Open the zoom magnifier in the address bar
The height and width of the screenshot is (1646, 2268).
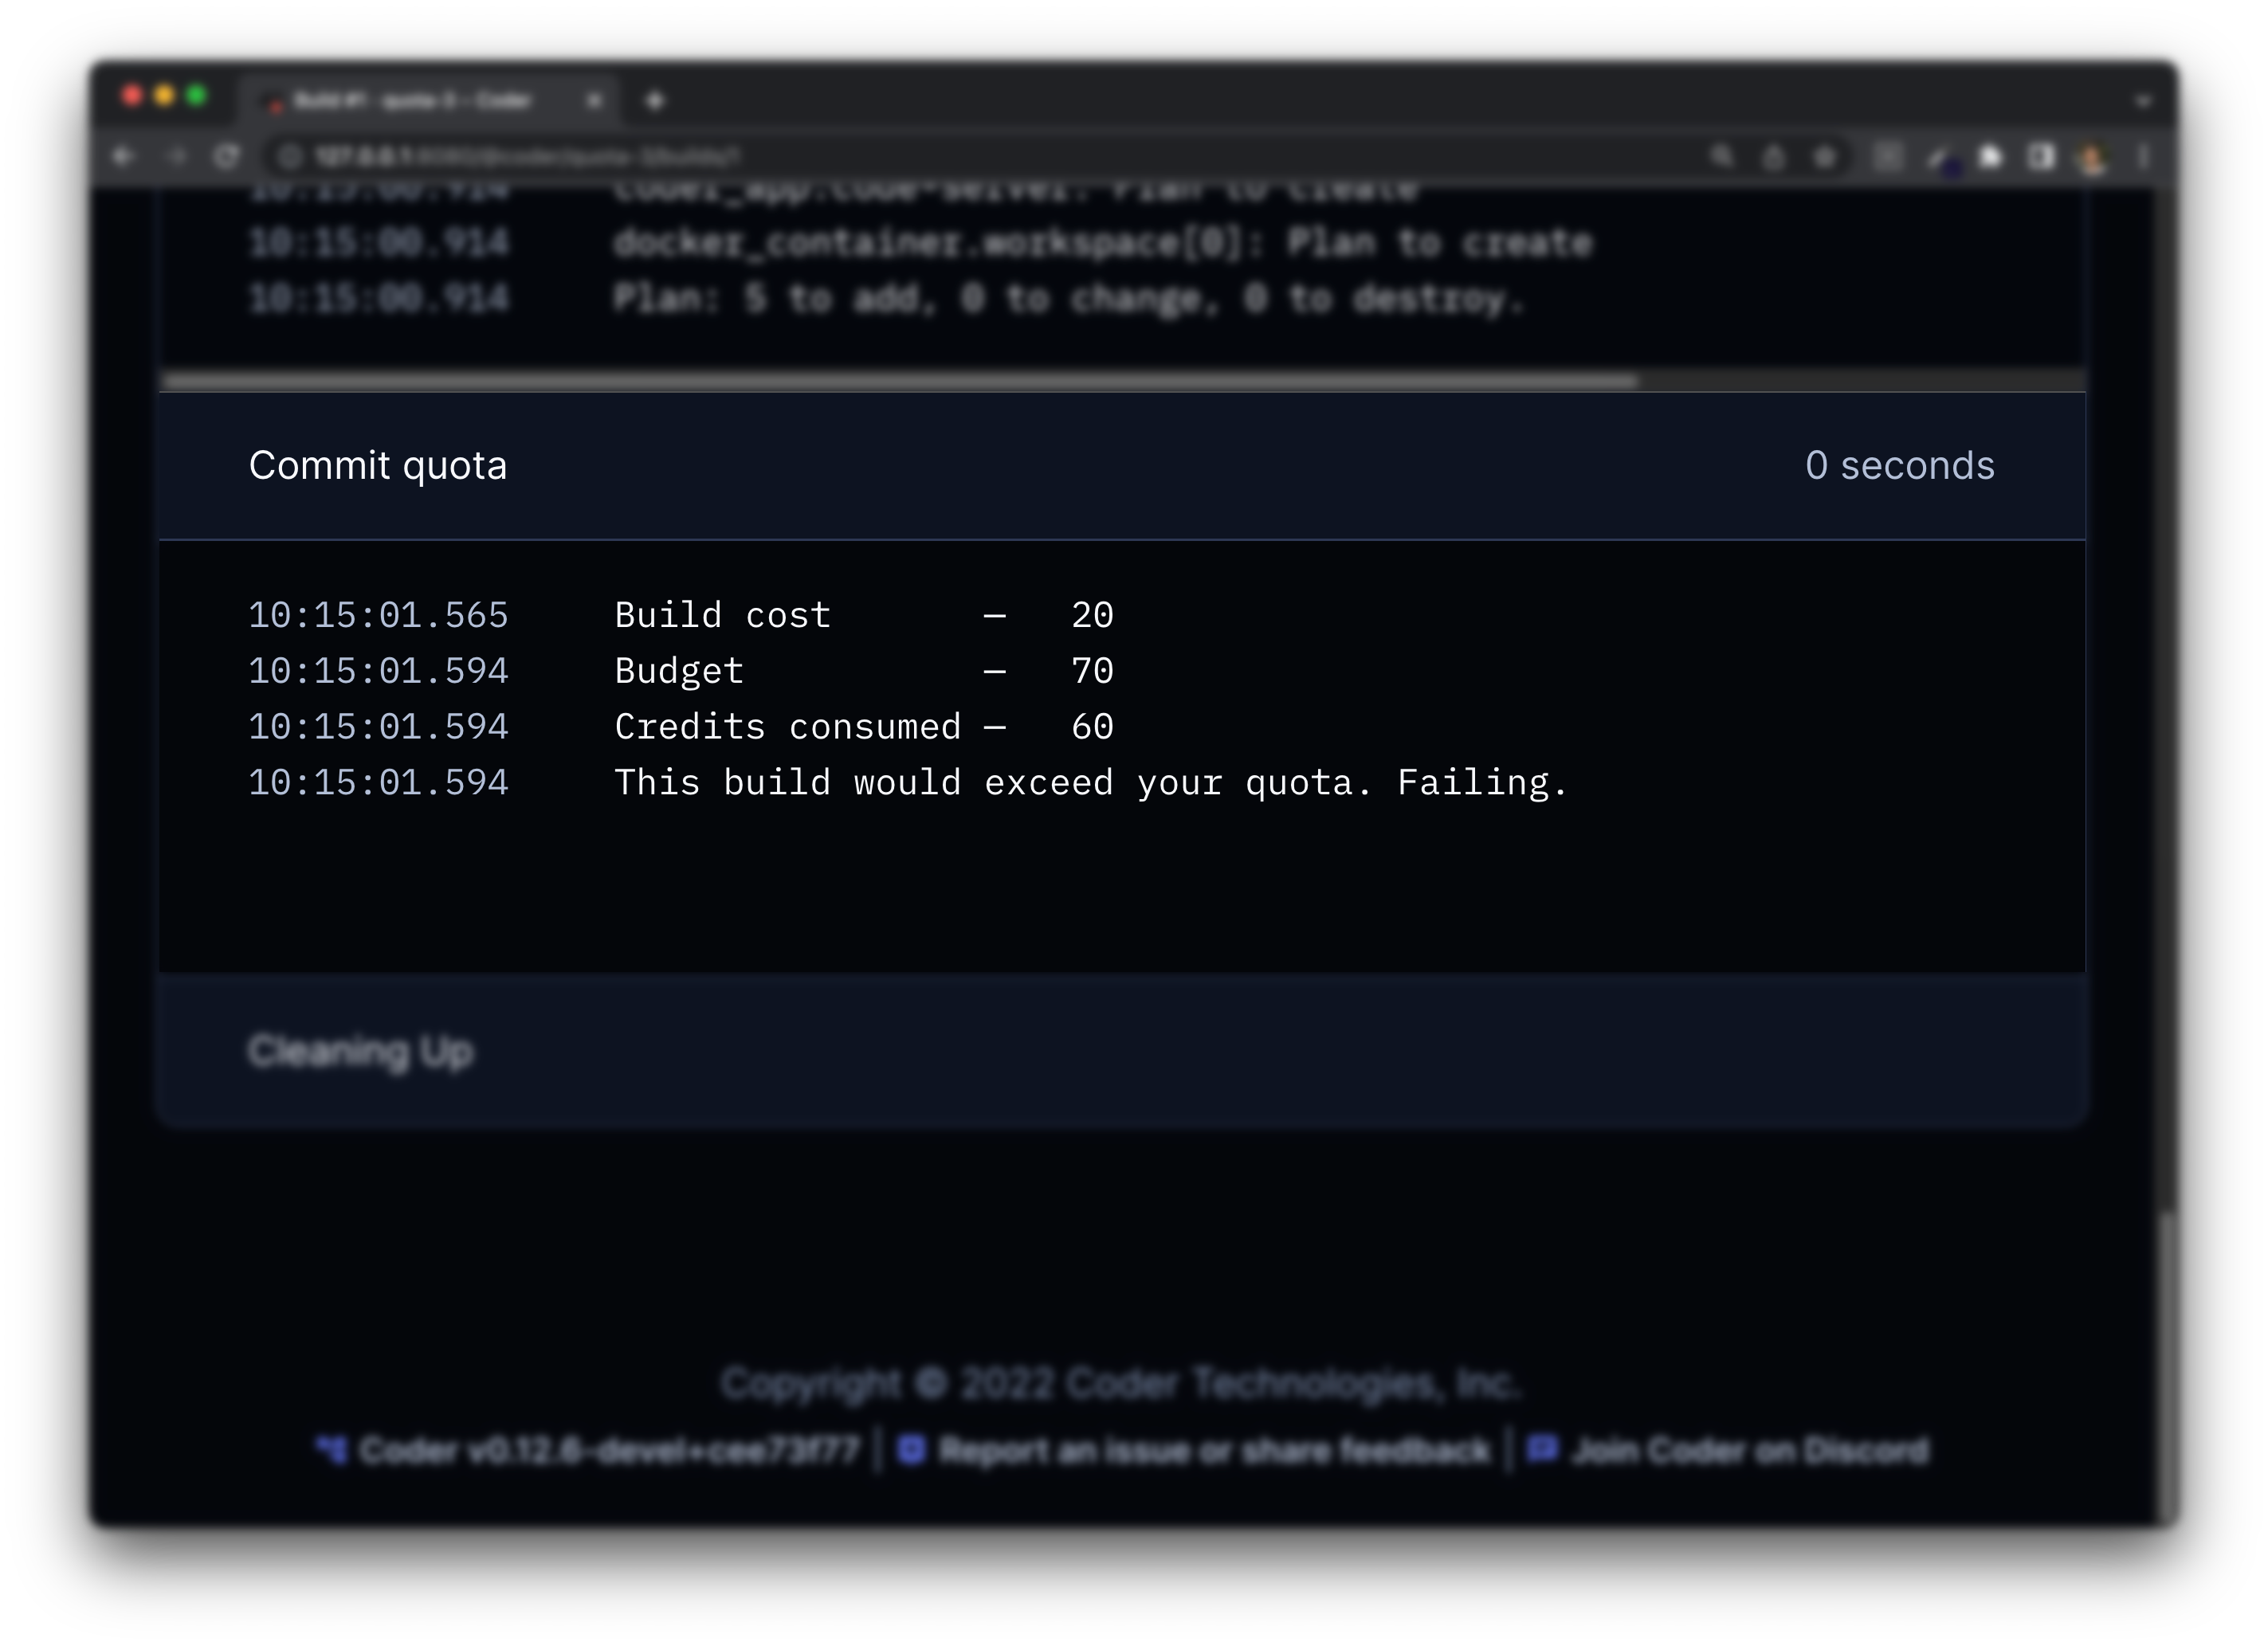point(1721,156)
